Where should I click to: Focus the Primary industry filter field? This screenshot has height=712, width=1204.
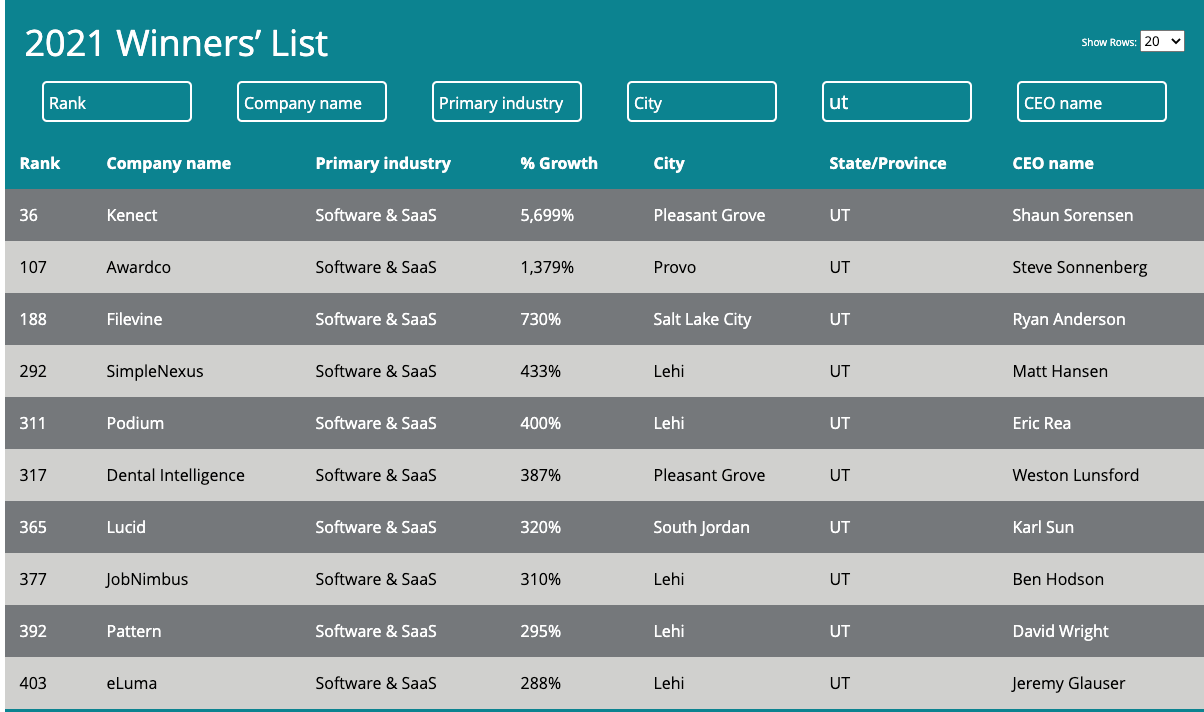click(x=507, y=102)
